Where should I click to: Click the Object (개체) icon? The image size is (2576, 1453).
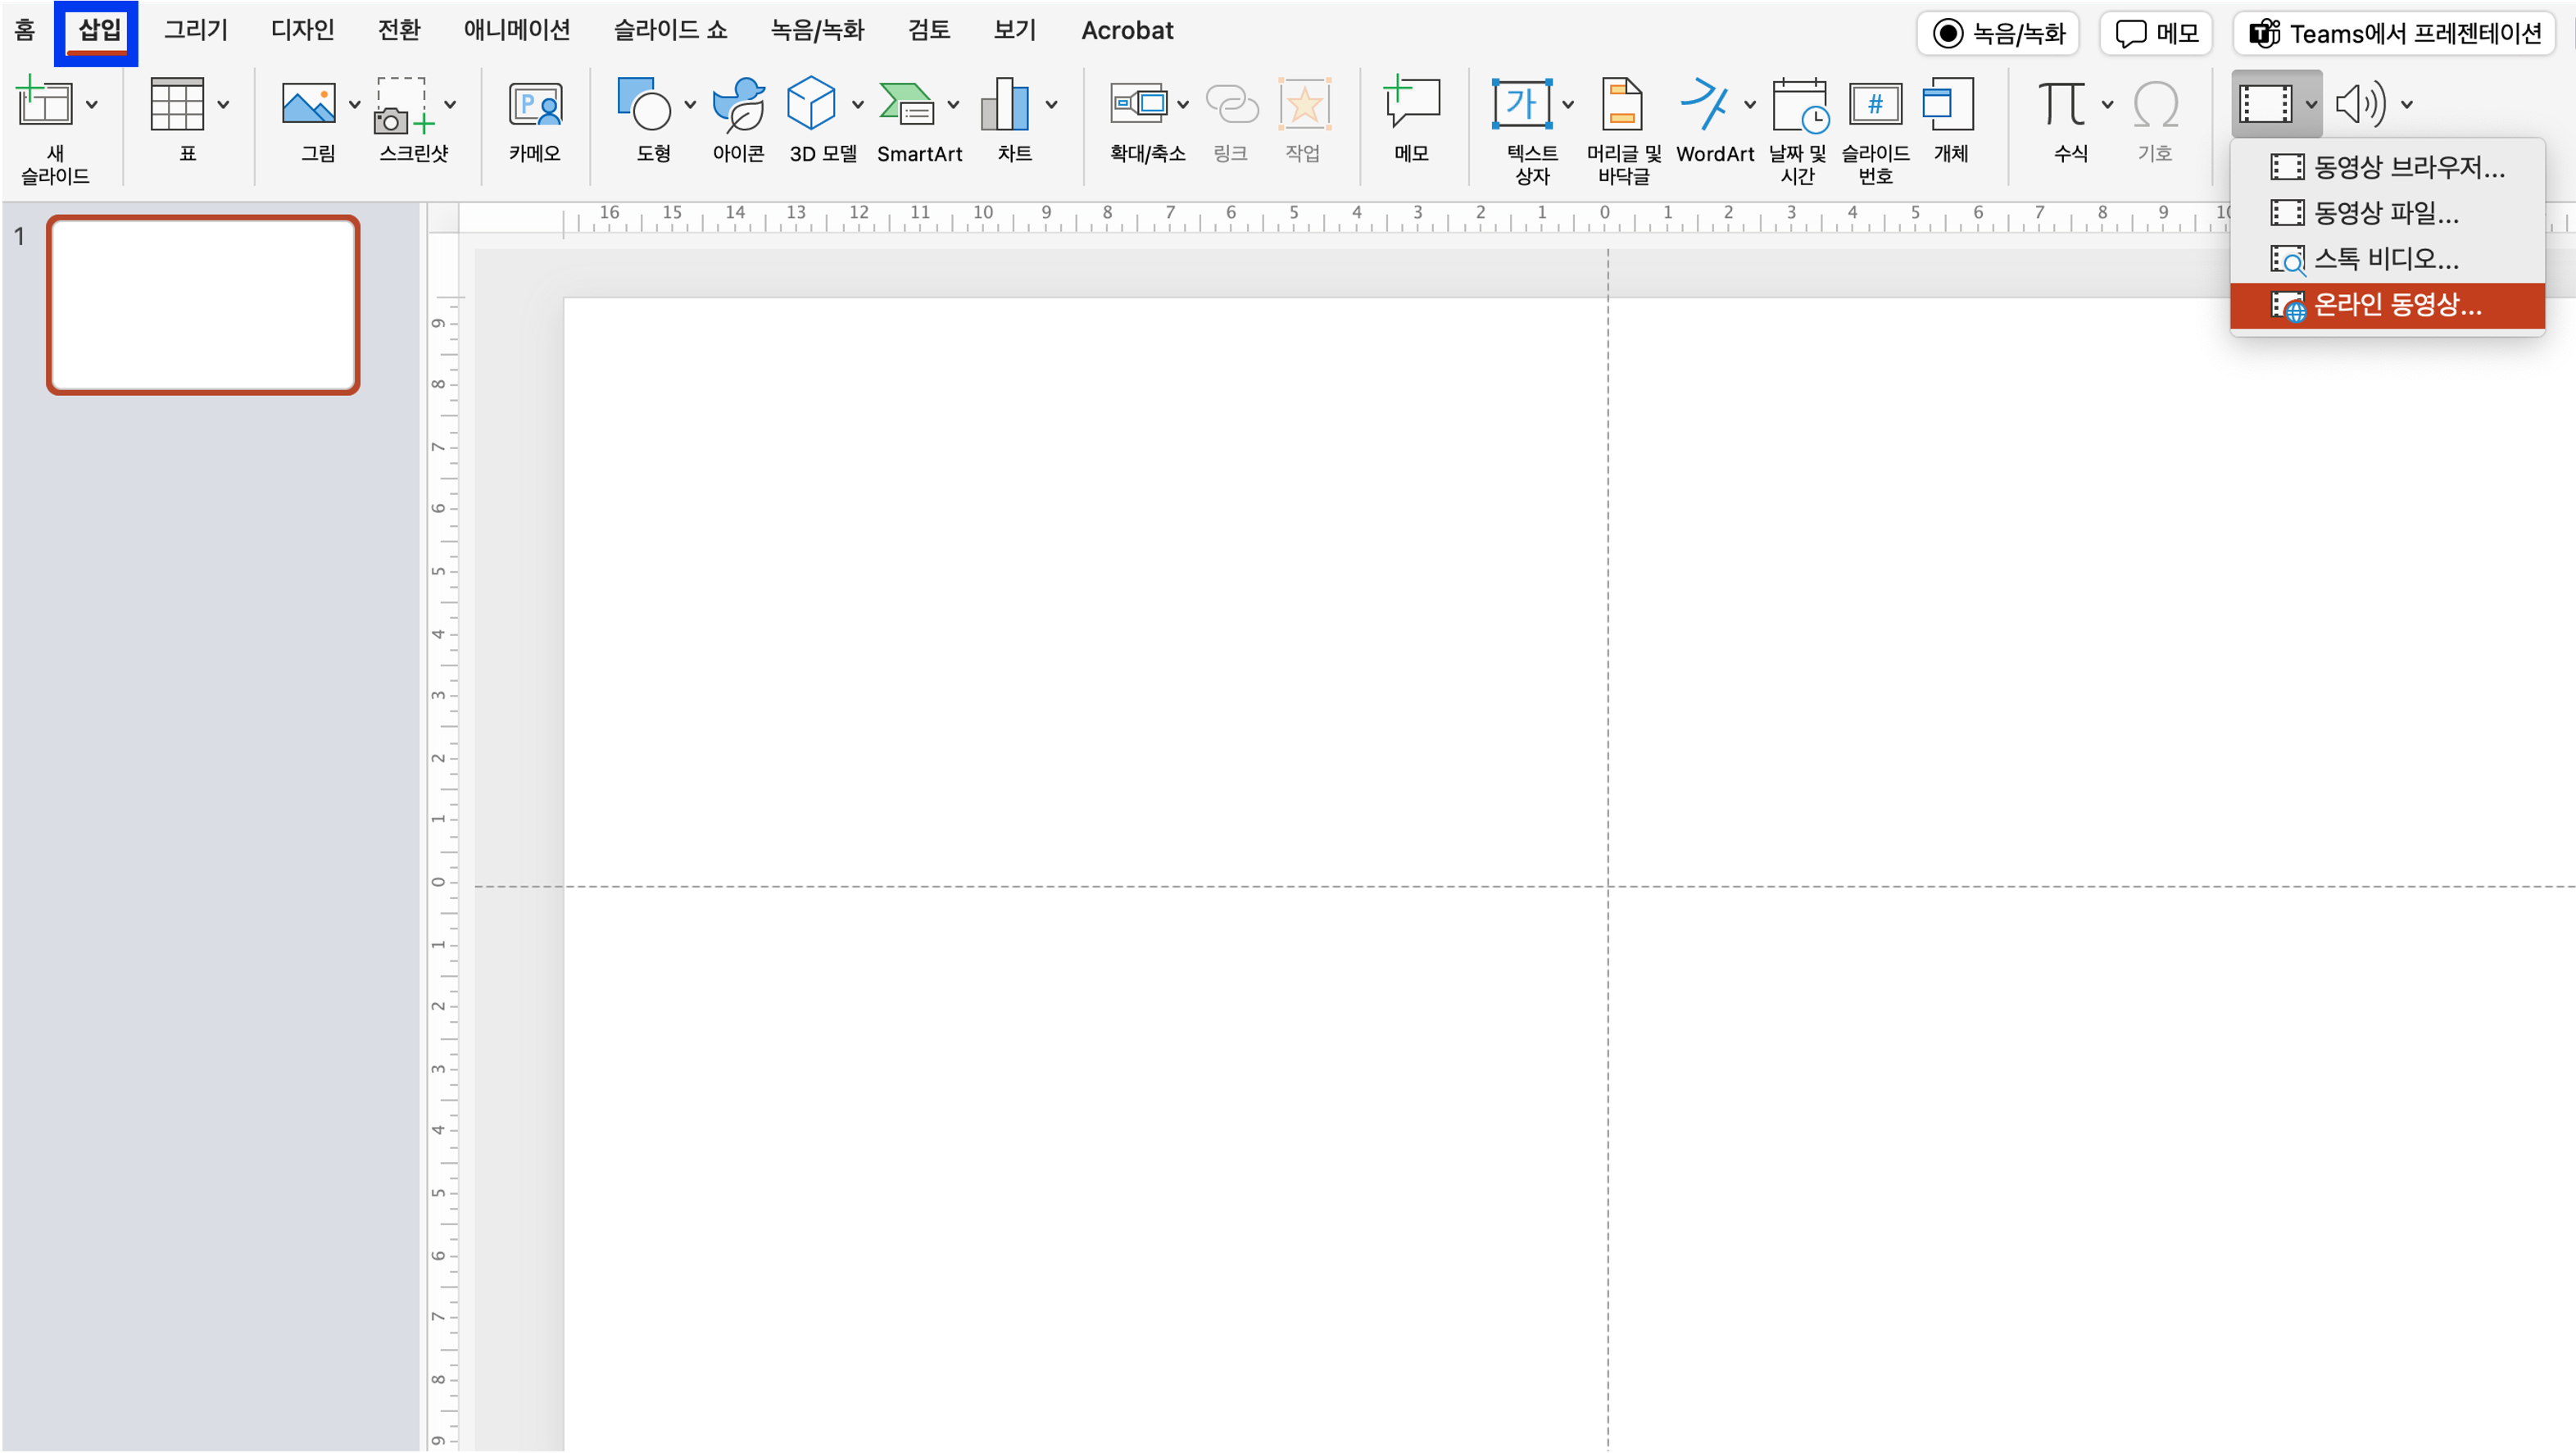pos(1949,103)
